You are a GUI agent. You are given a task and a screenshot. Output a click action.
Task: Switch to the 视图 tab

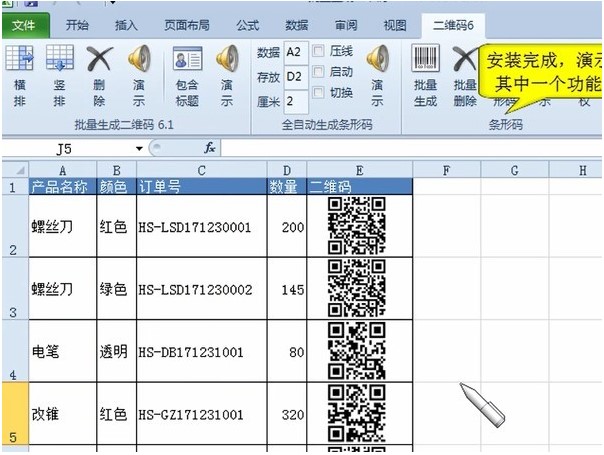[395, 25]
